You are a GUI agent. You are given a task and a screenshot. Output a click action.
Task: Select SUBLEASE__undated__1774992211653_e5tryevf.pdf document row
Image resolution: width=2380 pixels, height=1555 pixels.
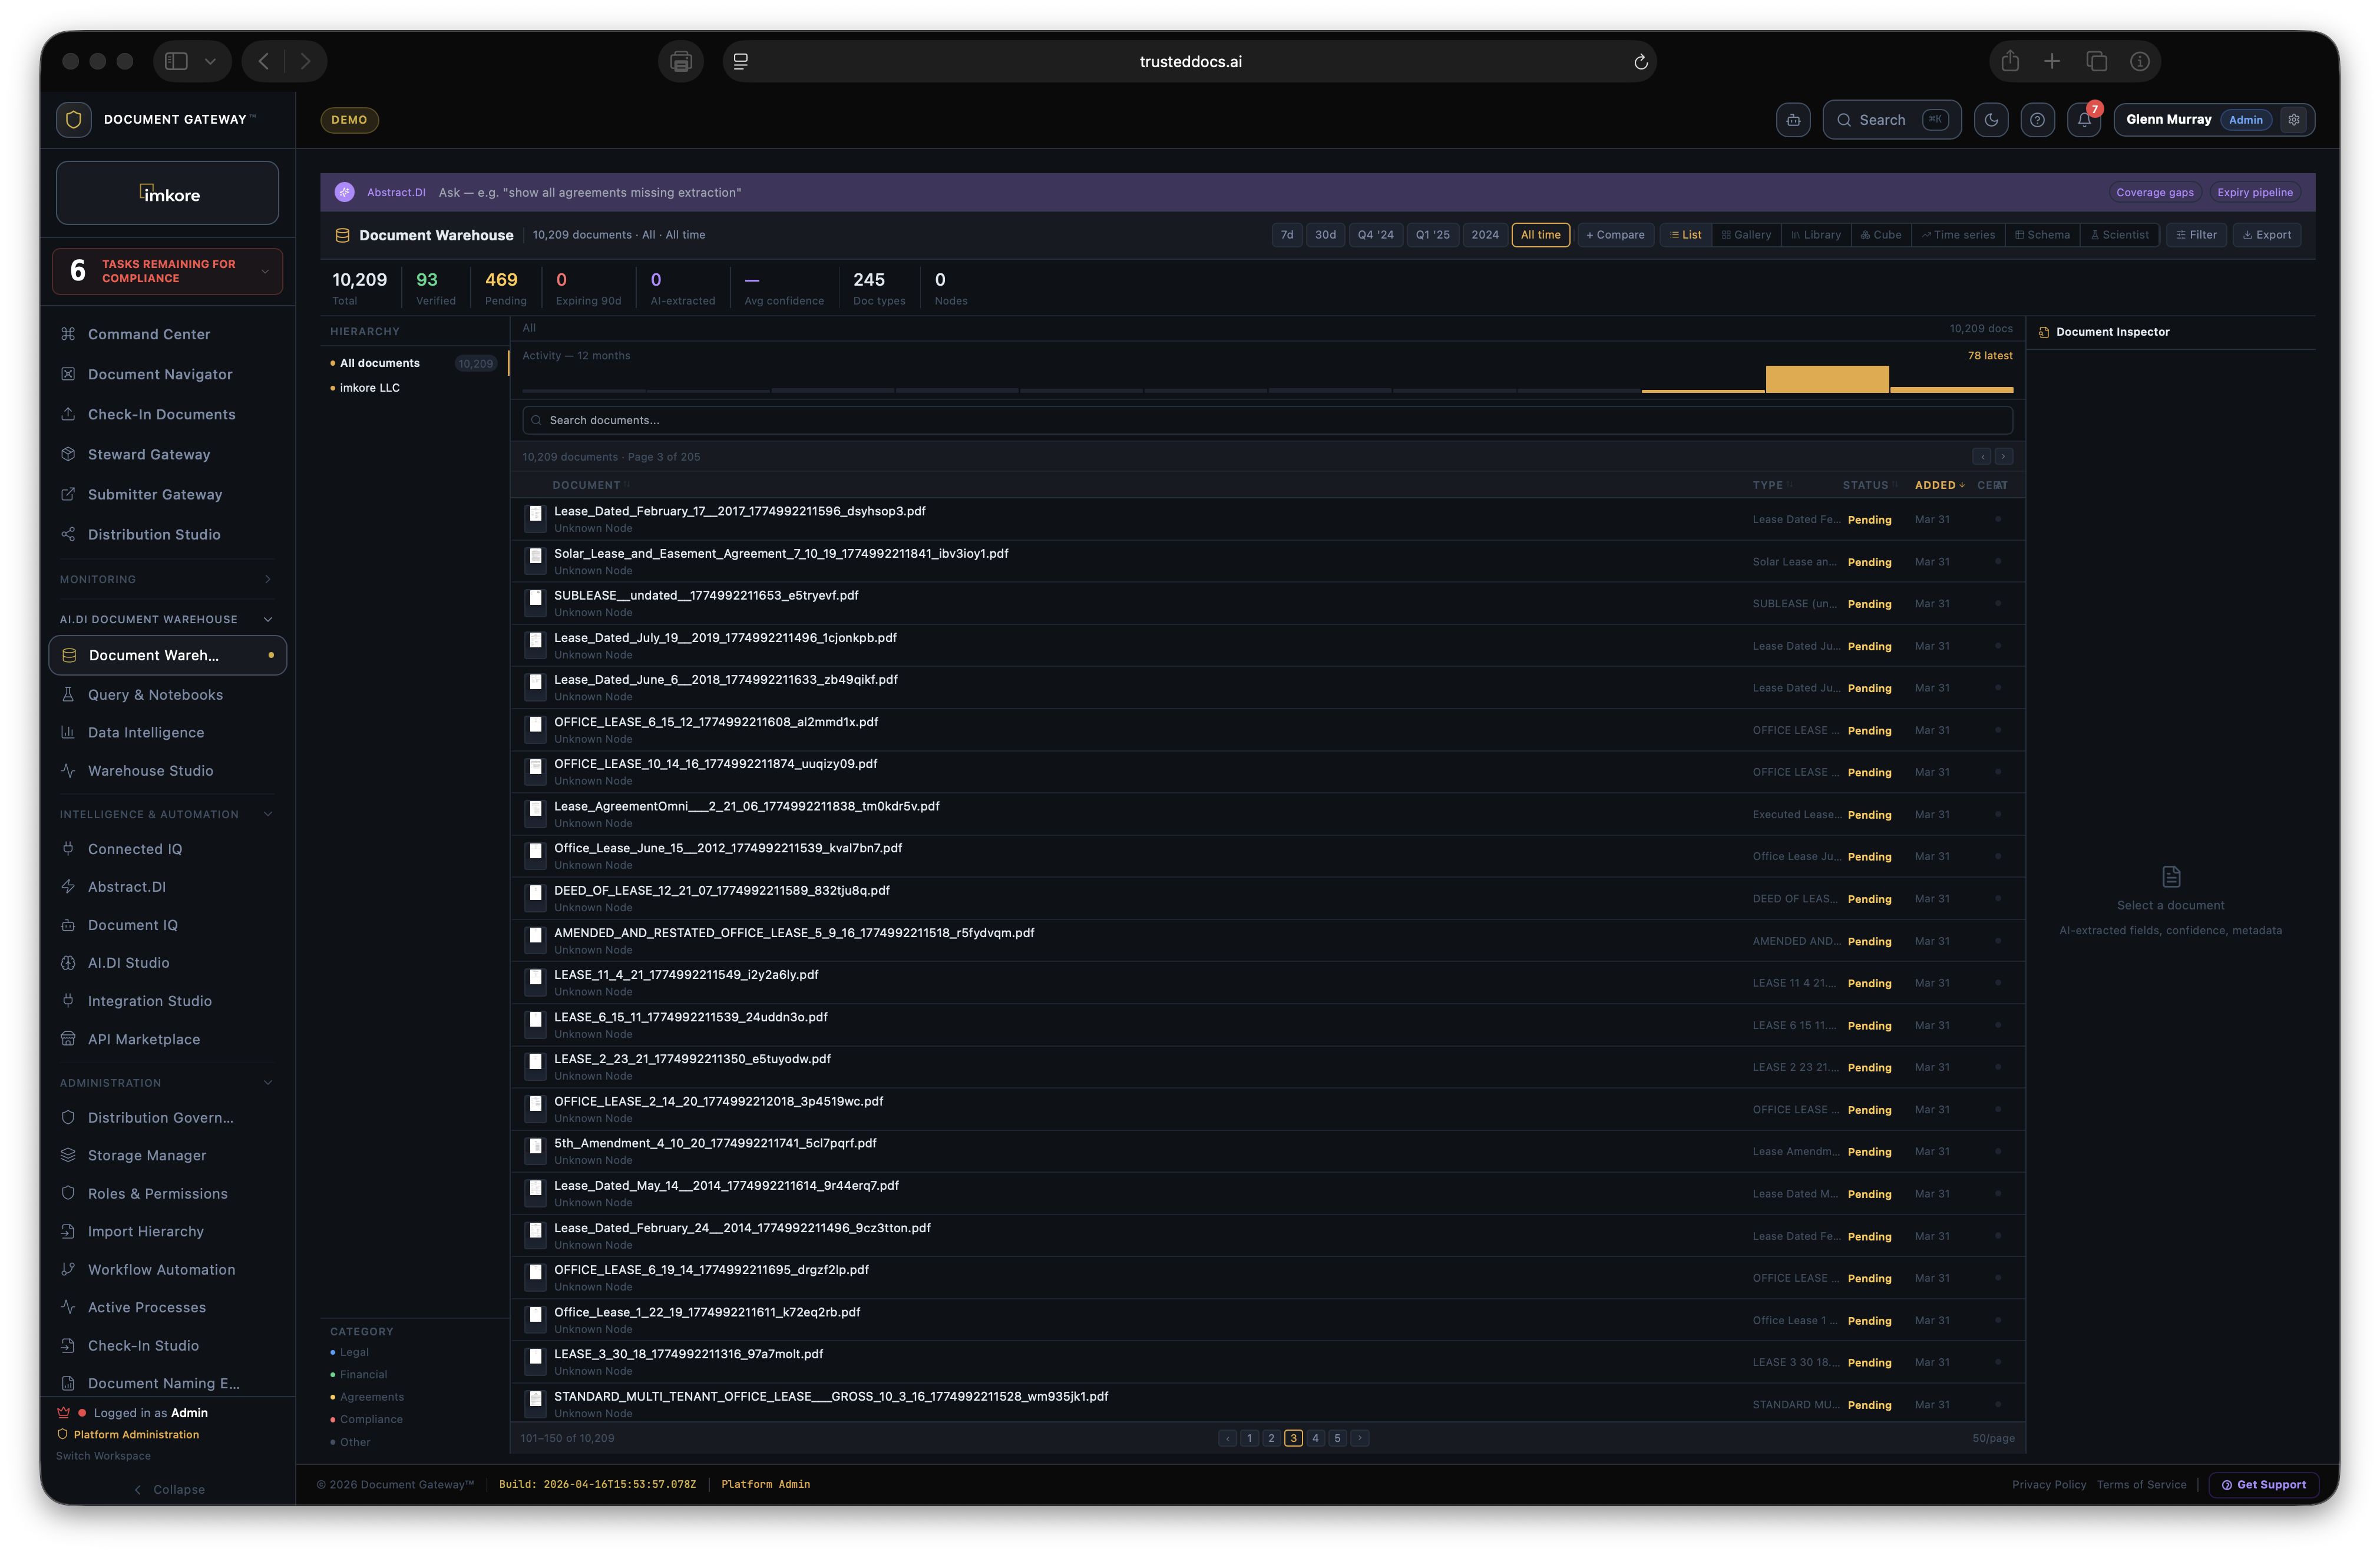click(x=1267, y=604)
